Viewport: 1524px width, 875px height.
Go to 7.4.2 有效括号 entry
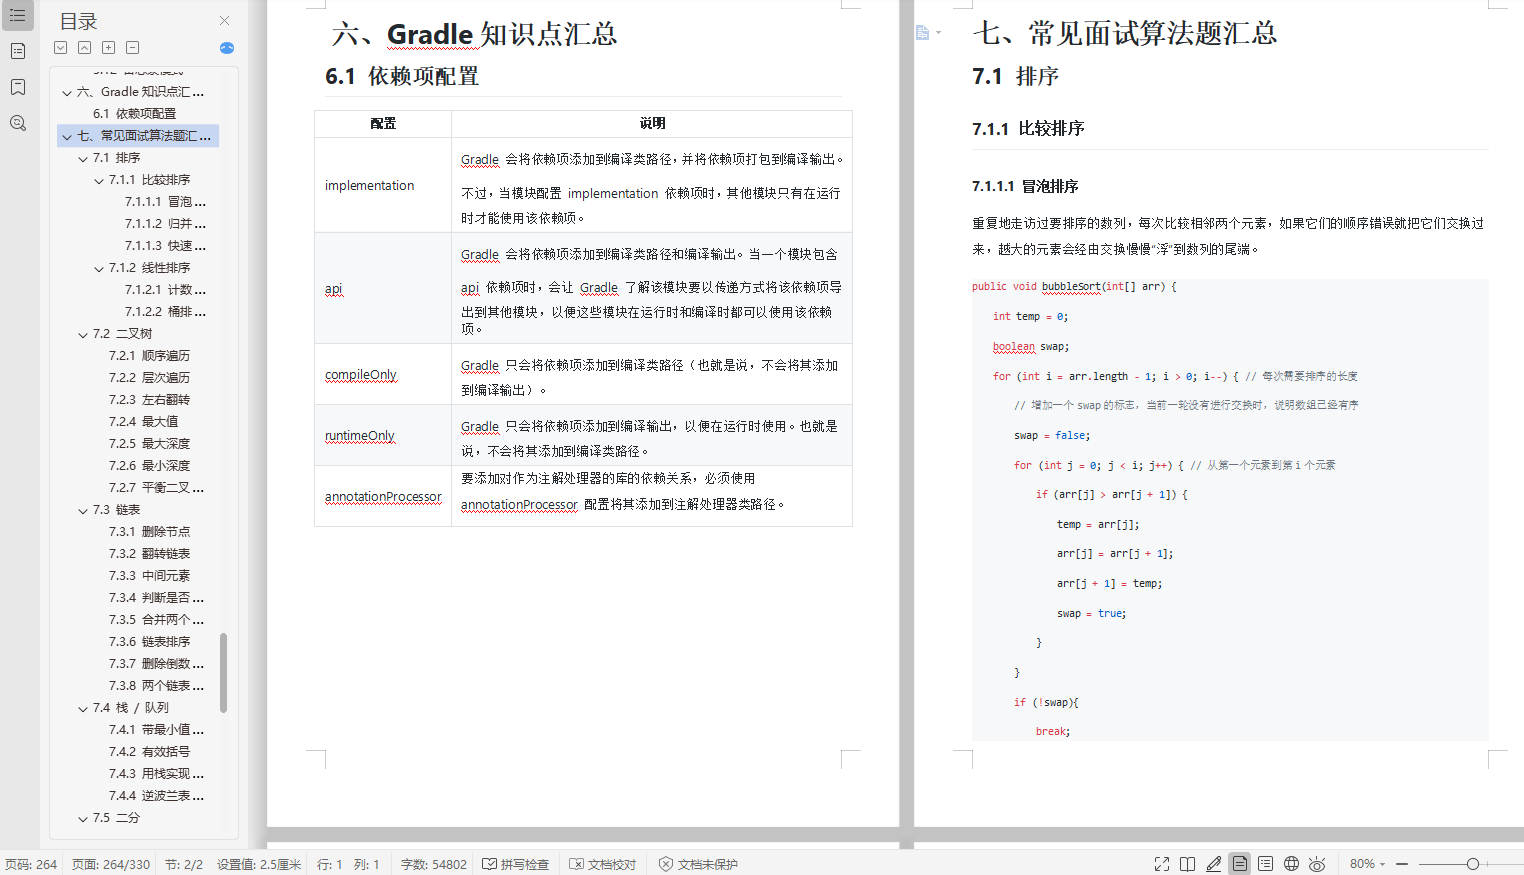point(149,752)
